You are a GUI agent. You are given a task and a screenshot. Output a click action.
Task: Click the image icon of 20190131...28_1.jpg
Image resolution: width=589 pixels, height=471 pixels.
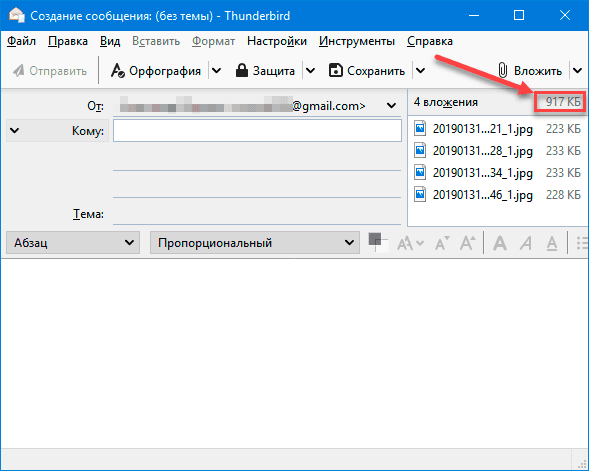click(420, 150)
